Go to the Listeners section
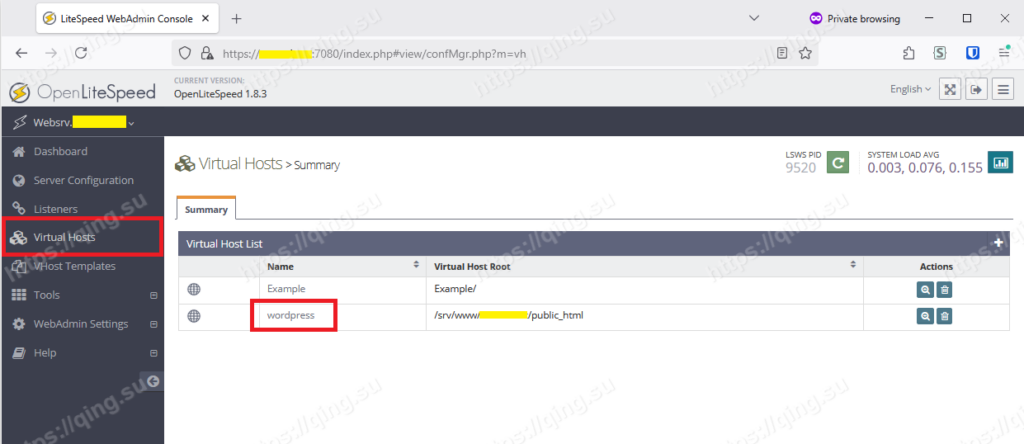Viewport: 1024px width, 444px height. coord(56,209)
